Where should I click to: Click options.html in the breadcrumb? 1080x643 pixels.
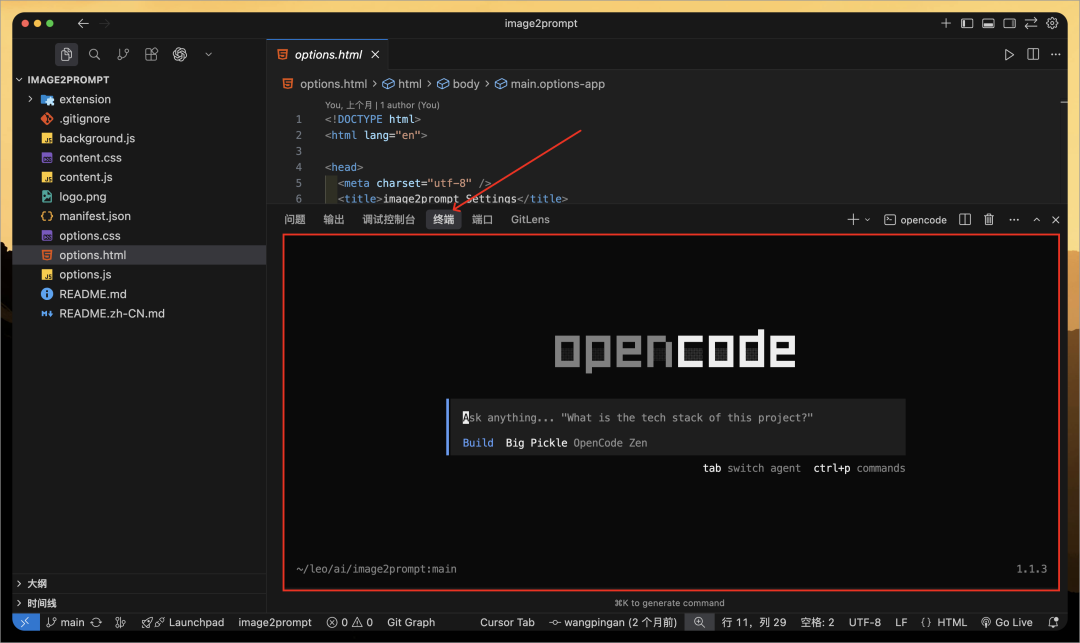[x=333, y=84]
